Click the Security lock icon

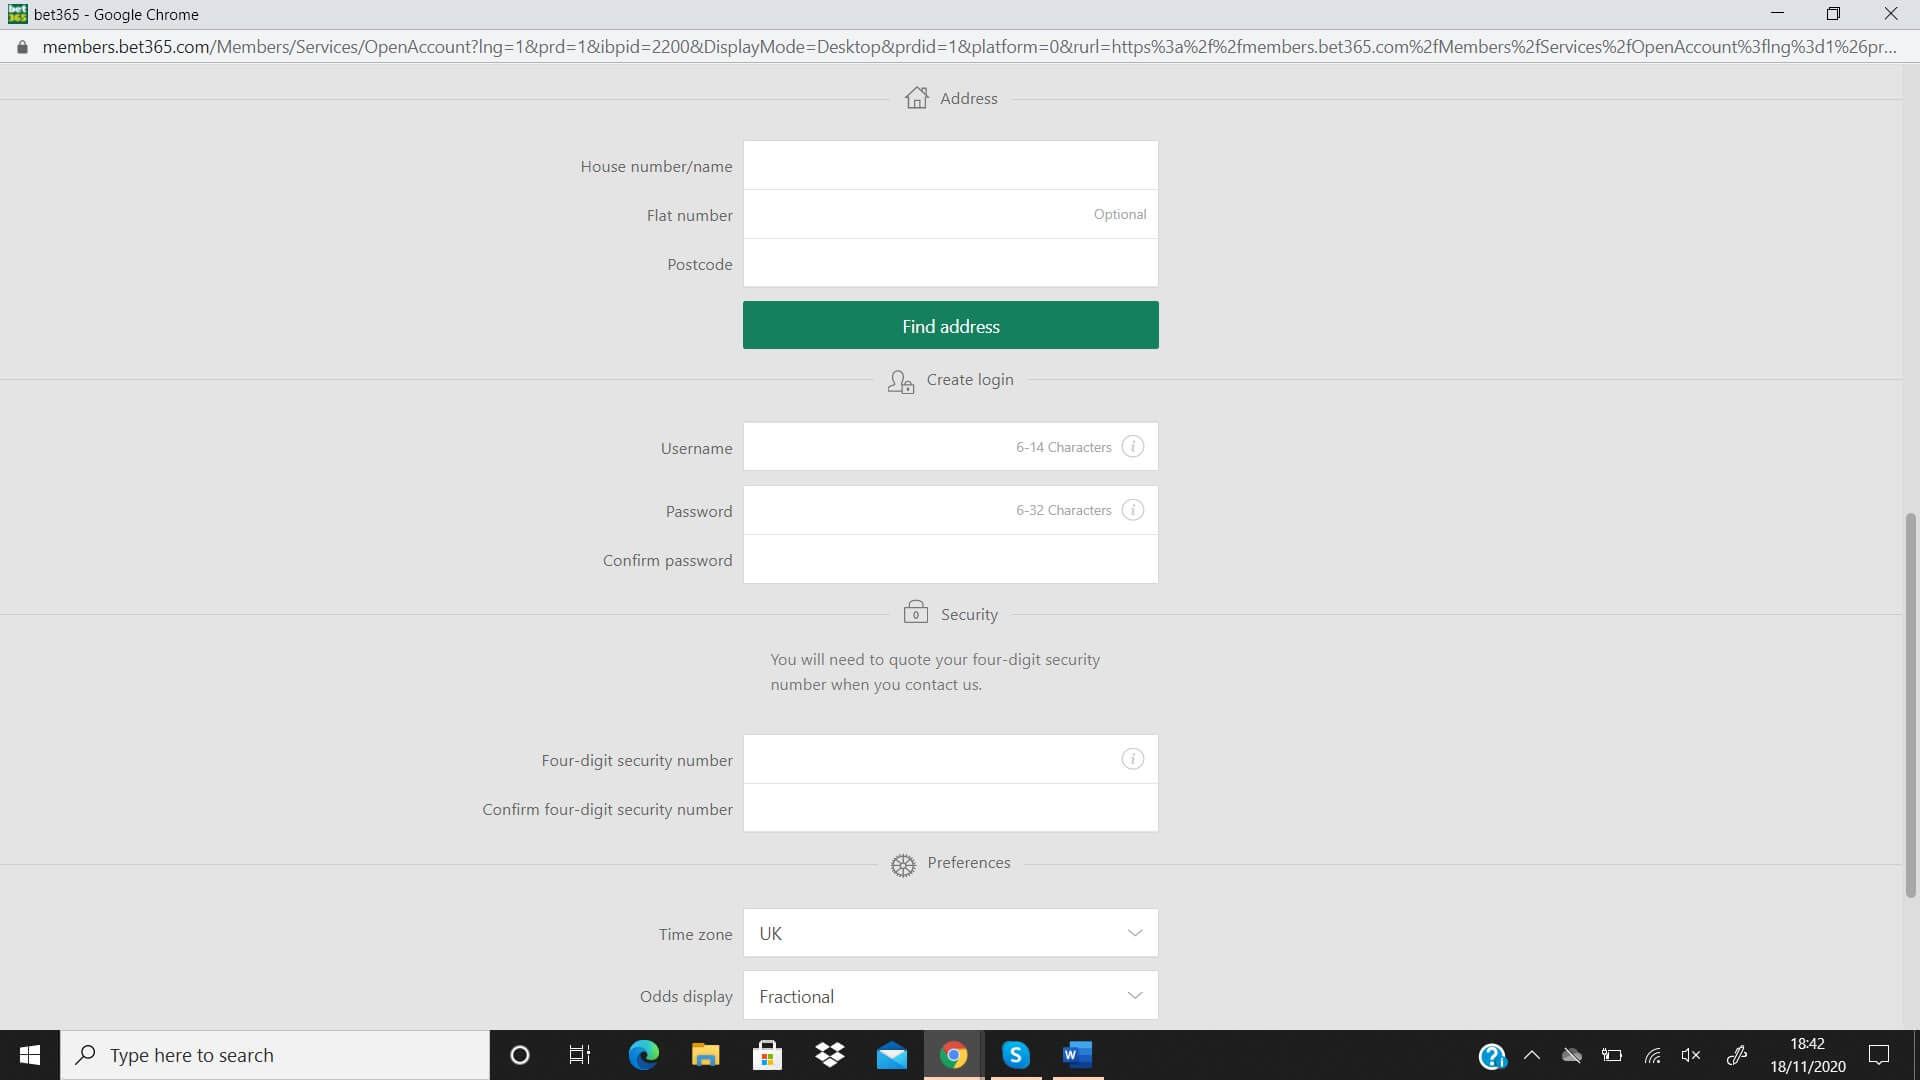[x=915, y=612]
